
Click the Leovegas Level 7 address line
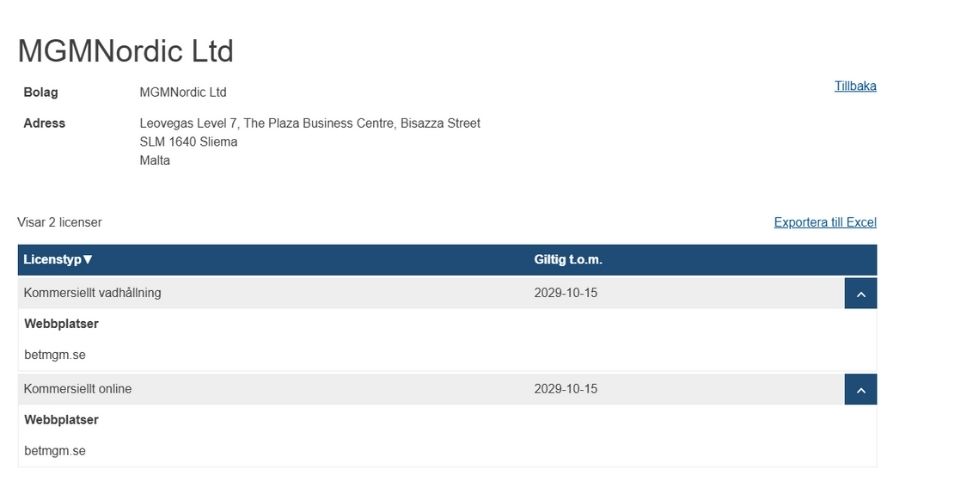(309, 123)
